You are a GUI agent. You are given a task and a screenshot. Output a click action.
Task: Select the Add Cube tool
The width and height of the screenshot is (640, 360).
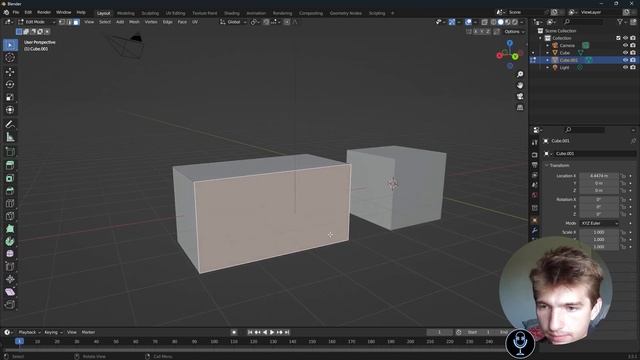tap(10, 152)
